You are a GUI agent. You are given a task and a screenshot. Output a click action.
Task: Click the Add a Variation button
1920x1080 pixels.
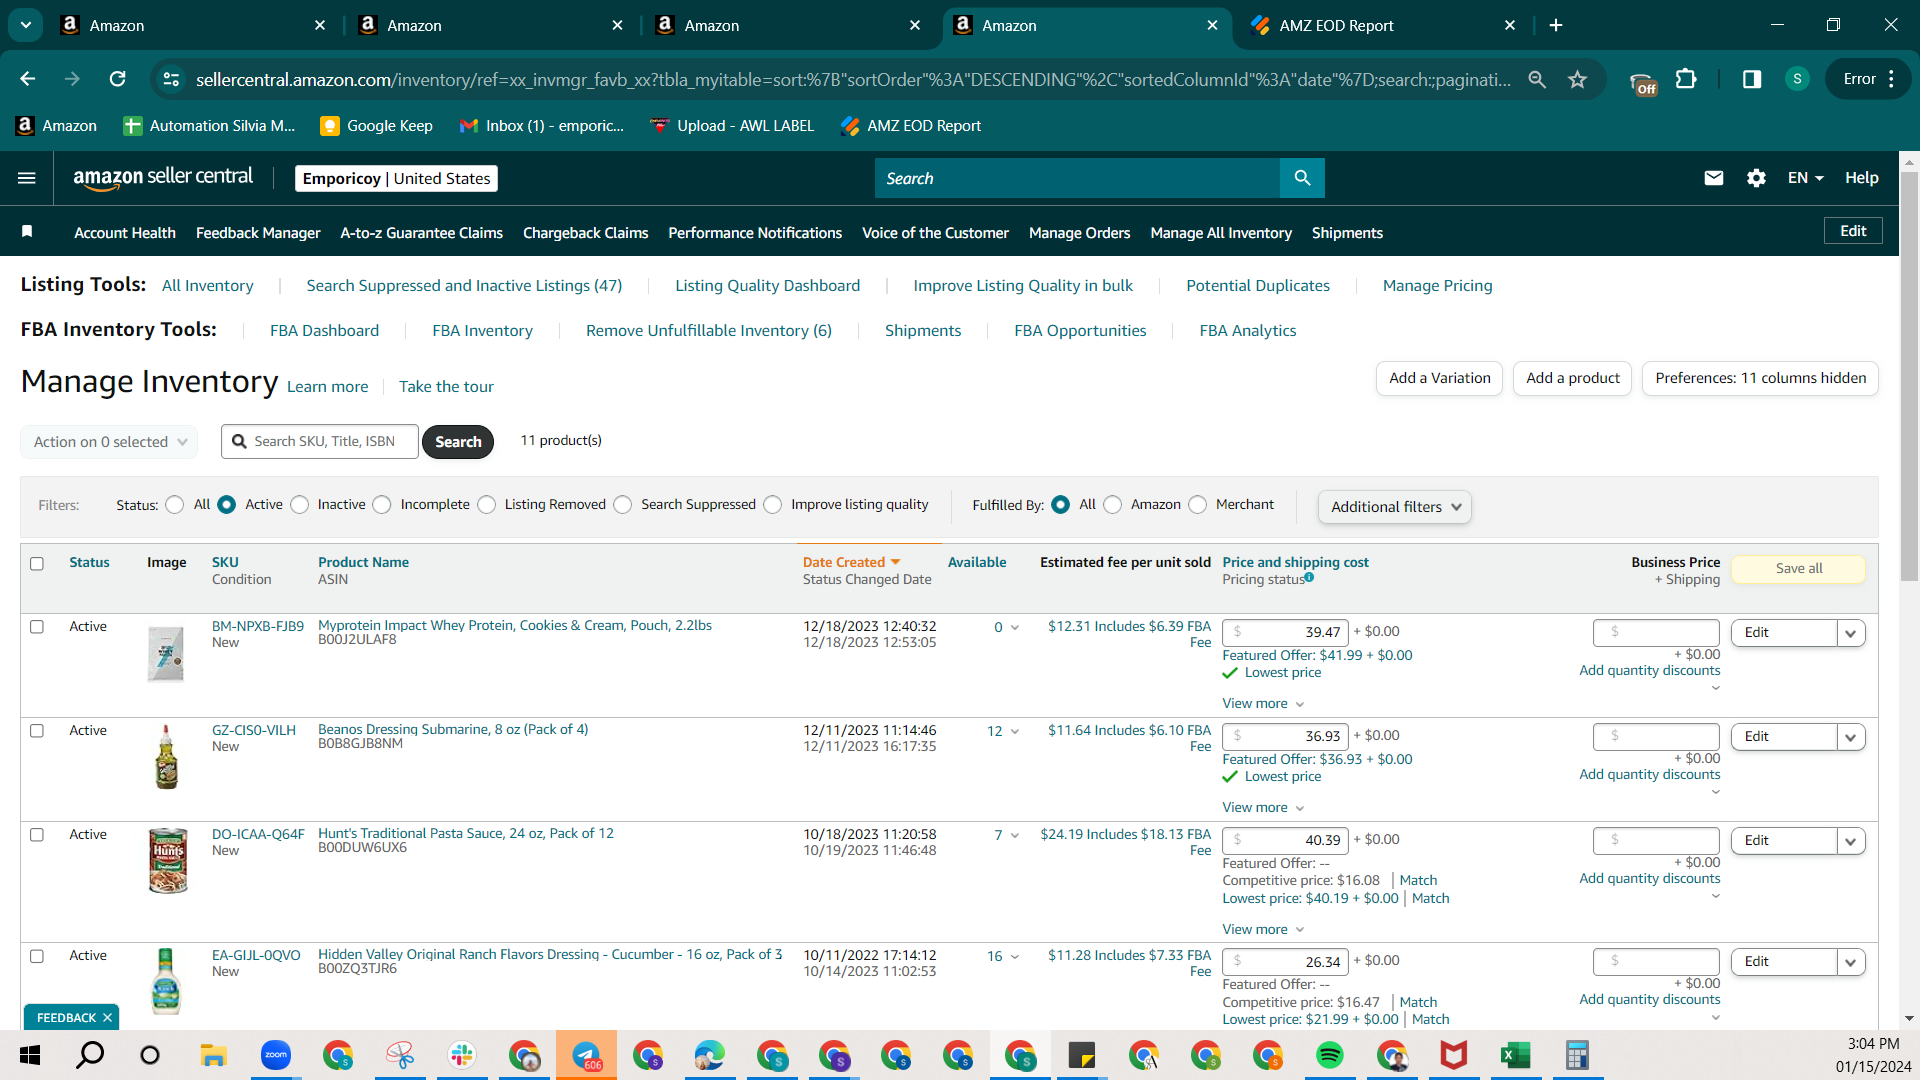[x=1439, y=378]
